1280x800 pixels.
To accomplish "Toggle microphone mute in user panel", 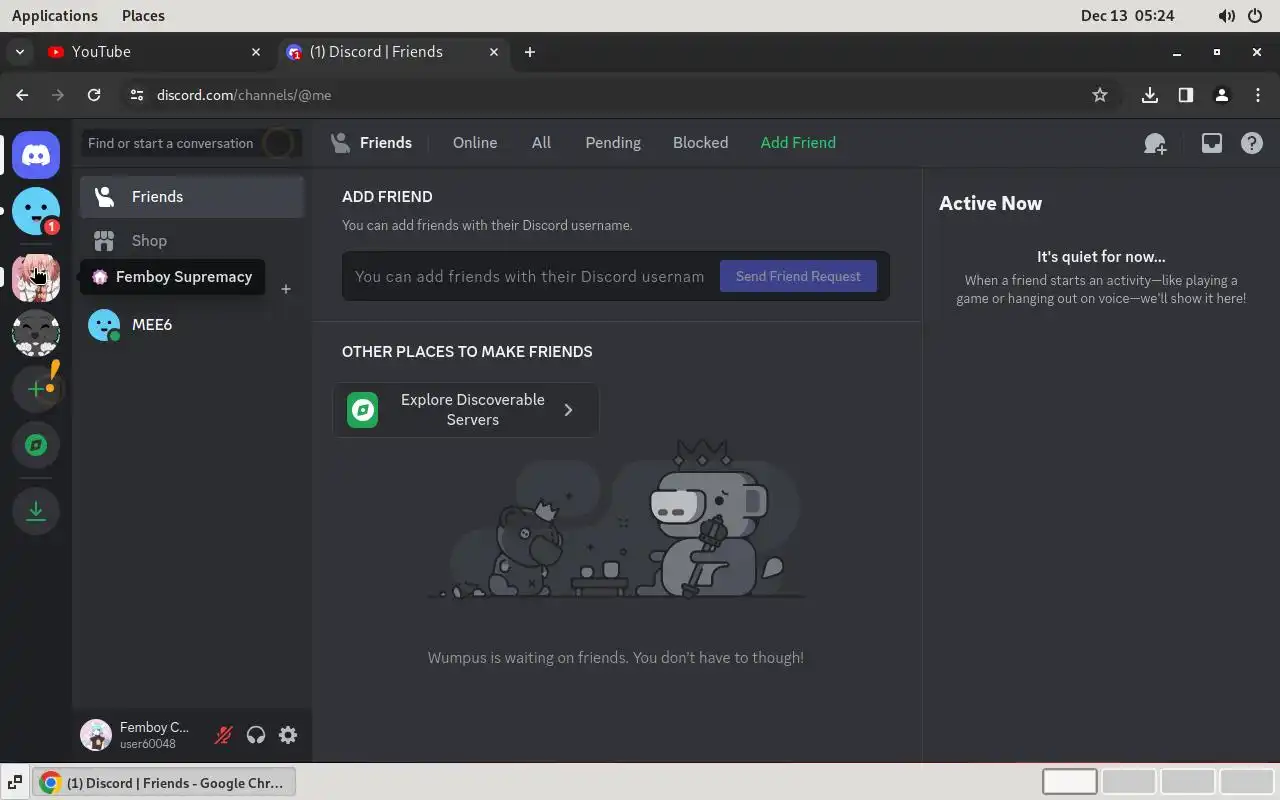I will pos(224,735).
